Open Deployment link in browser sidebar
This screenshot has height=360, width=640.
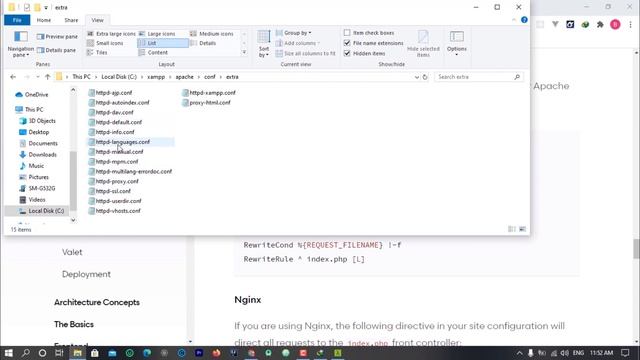click(86, 274)
